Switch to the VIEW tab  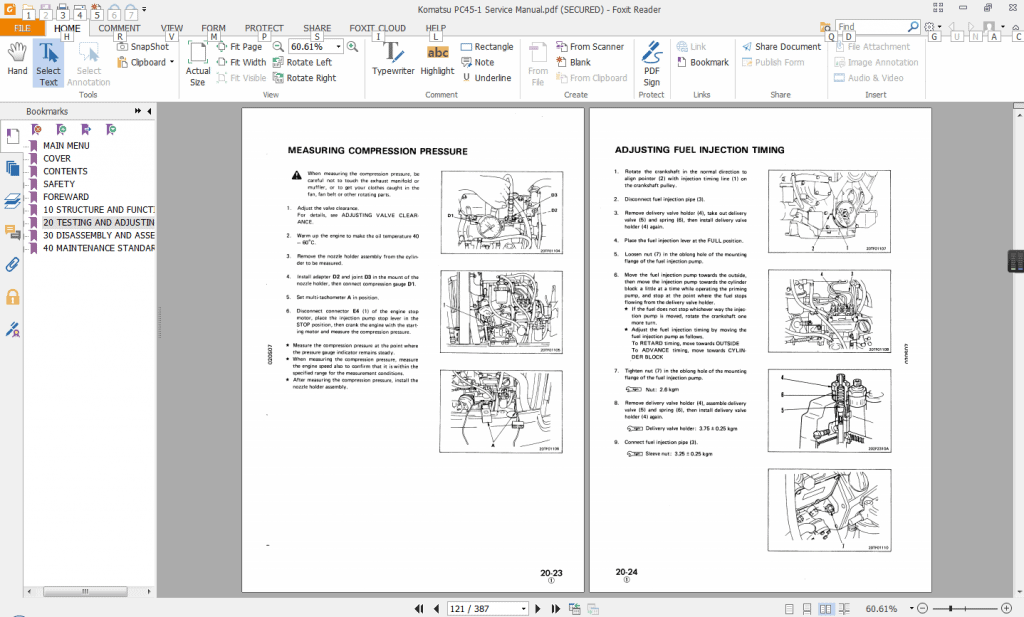(172, 28)
